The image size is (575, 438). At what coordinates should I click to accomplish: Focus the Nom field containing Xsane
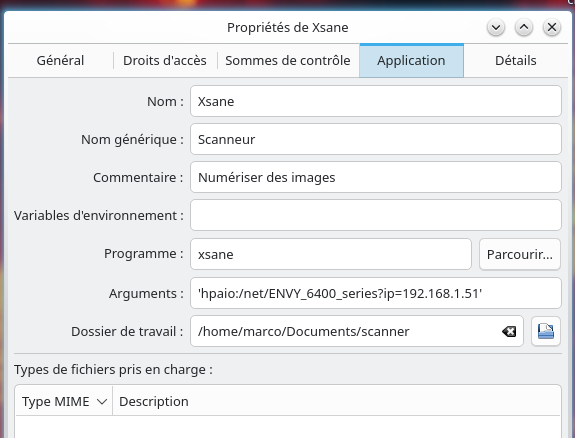pos(376,101)
